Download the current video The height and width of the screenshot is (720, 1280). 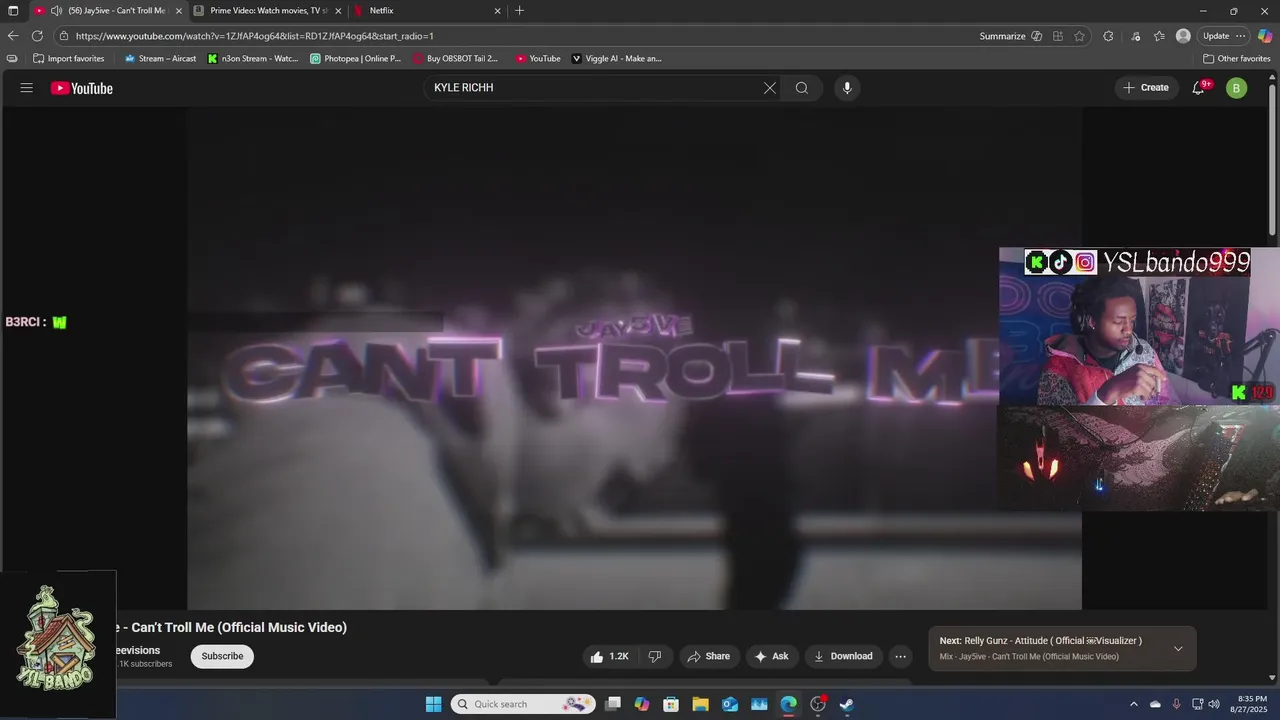coord(844,656)
